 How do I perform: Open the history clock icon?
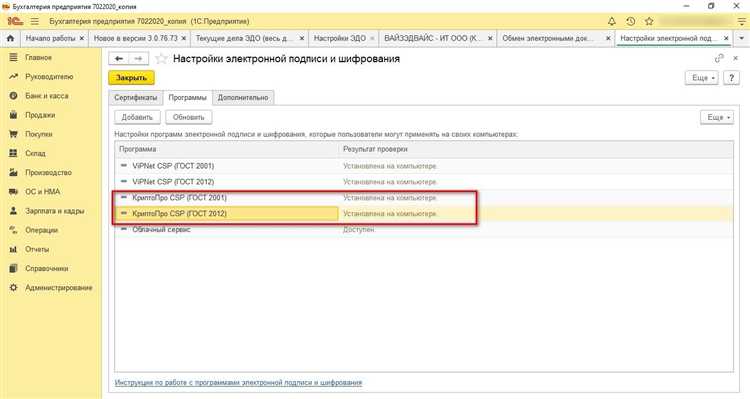click(630, 21)
